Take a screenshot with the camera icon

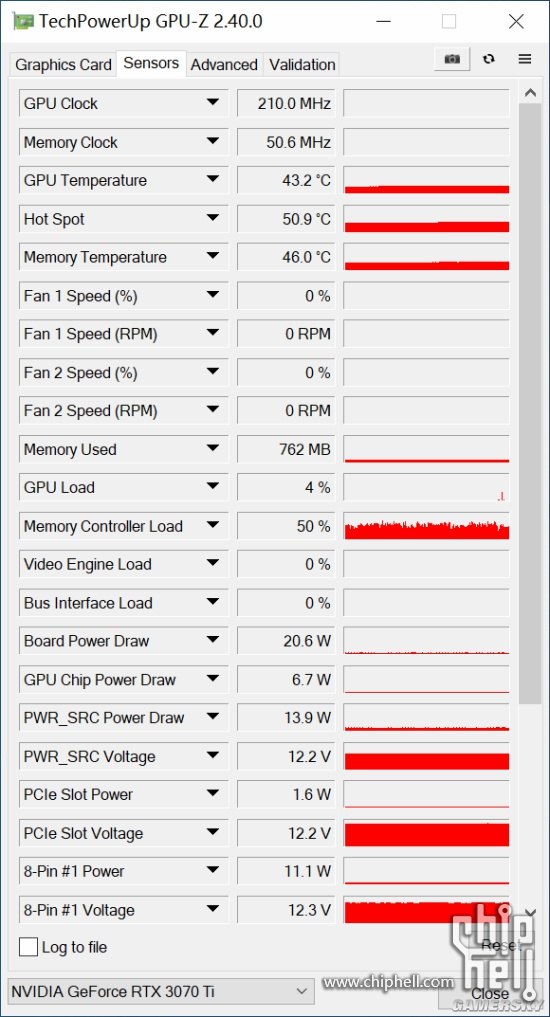click(452, 59)
